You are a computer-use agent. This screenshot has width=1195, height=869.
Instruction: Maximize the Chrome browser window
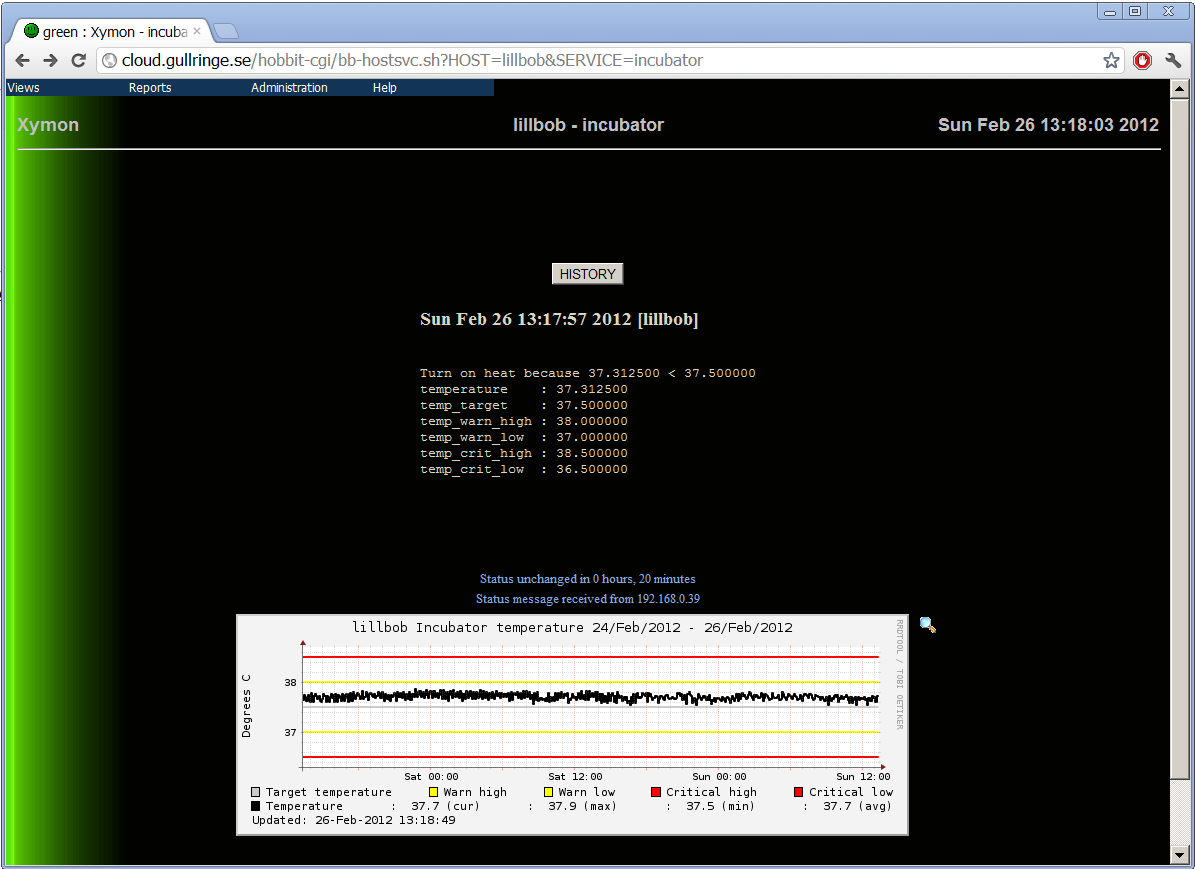tap(1135, 11)
